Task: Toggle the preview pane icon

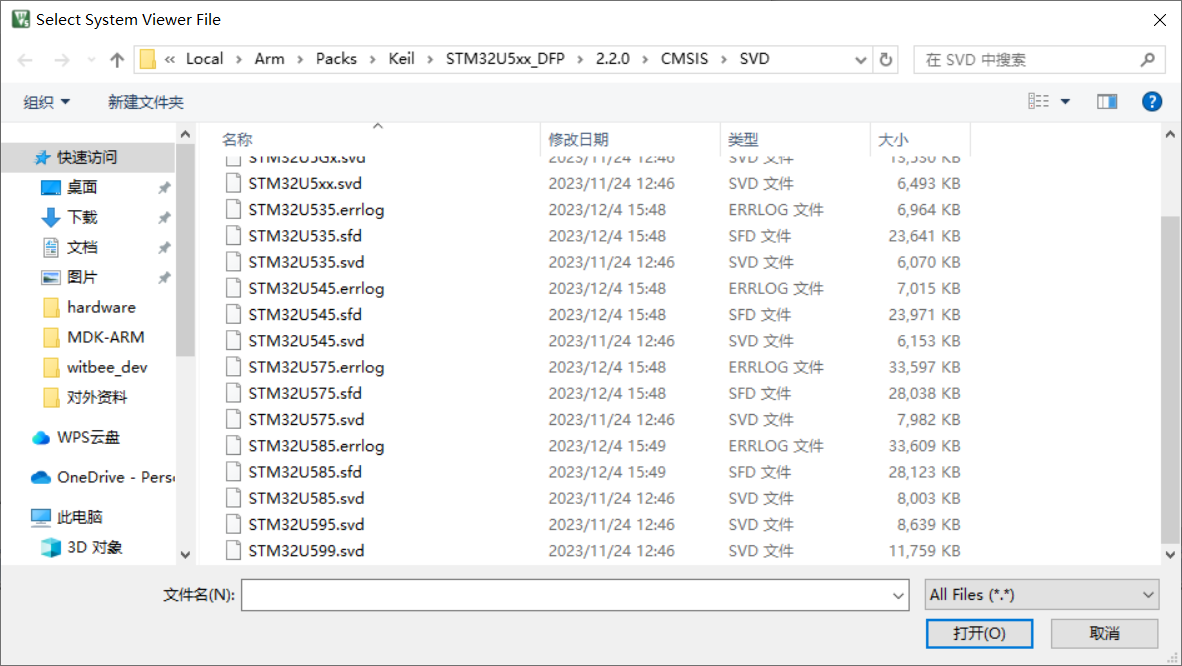Action: [x=1107, y=101]
